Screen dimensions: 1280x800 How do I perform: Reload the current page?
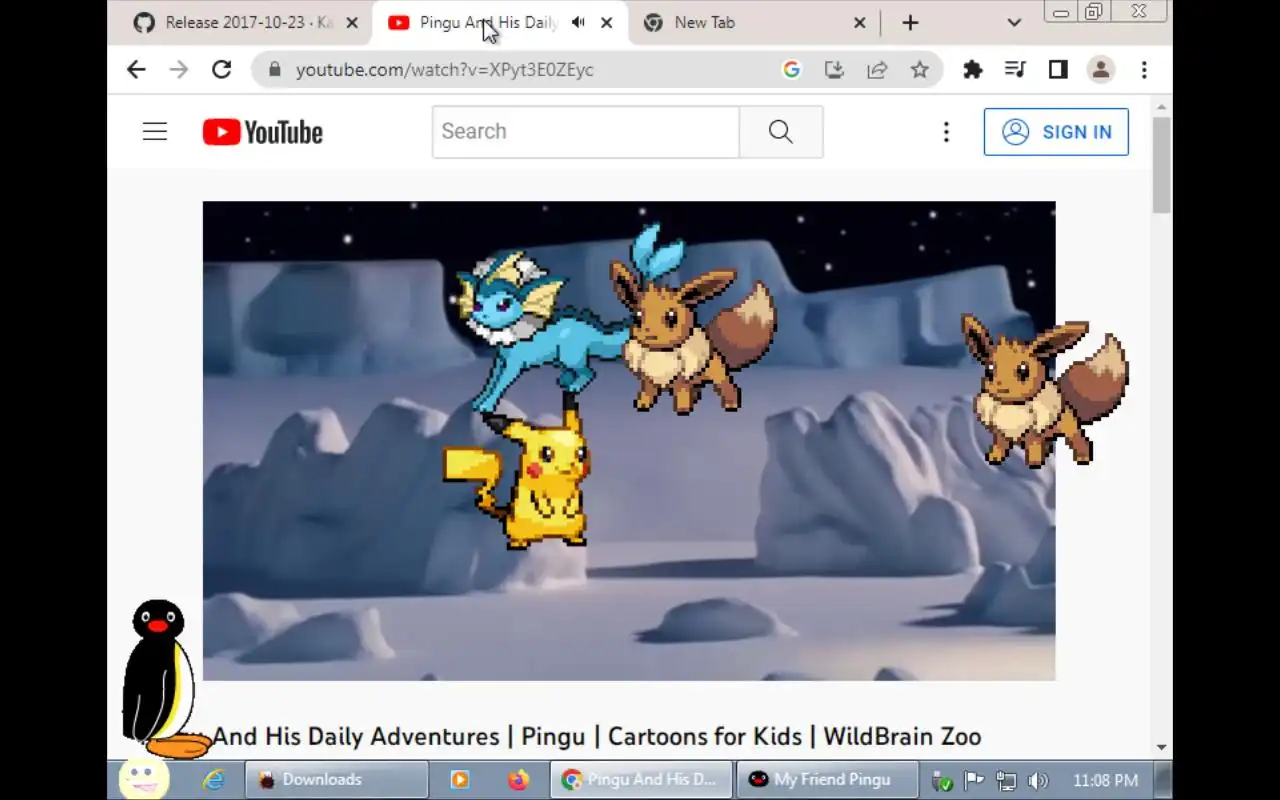(222, 69)
